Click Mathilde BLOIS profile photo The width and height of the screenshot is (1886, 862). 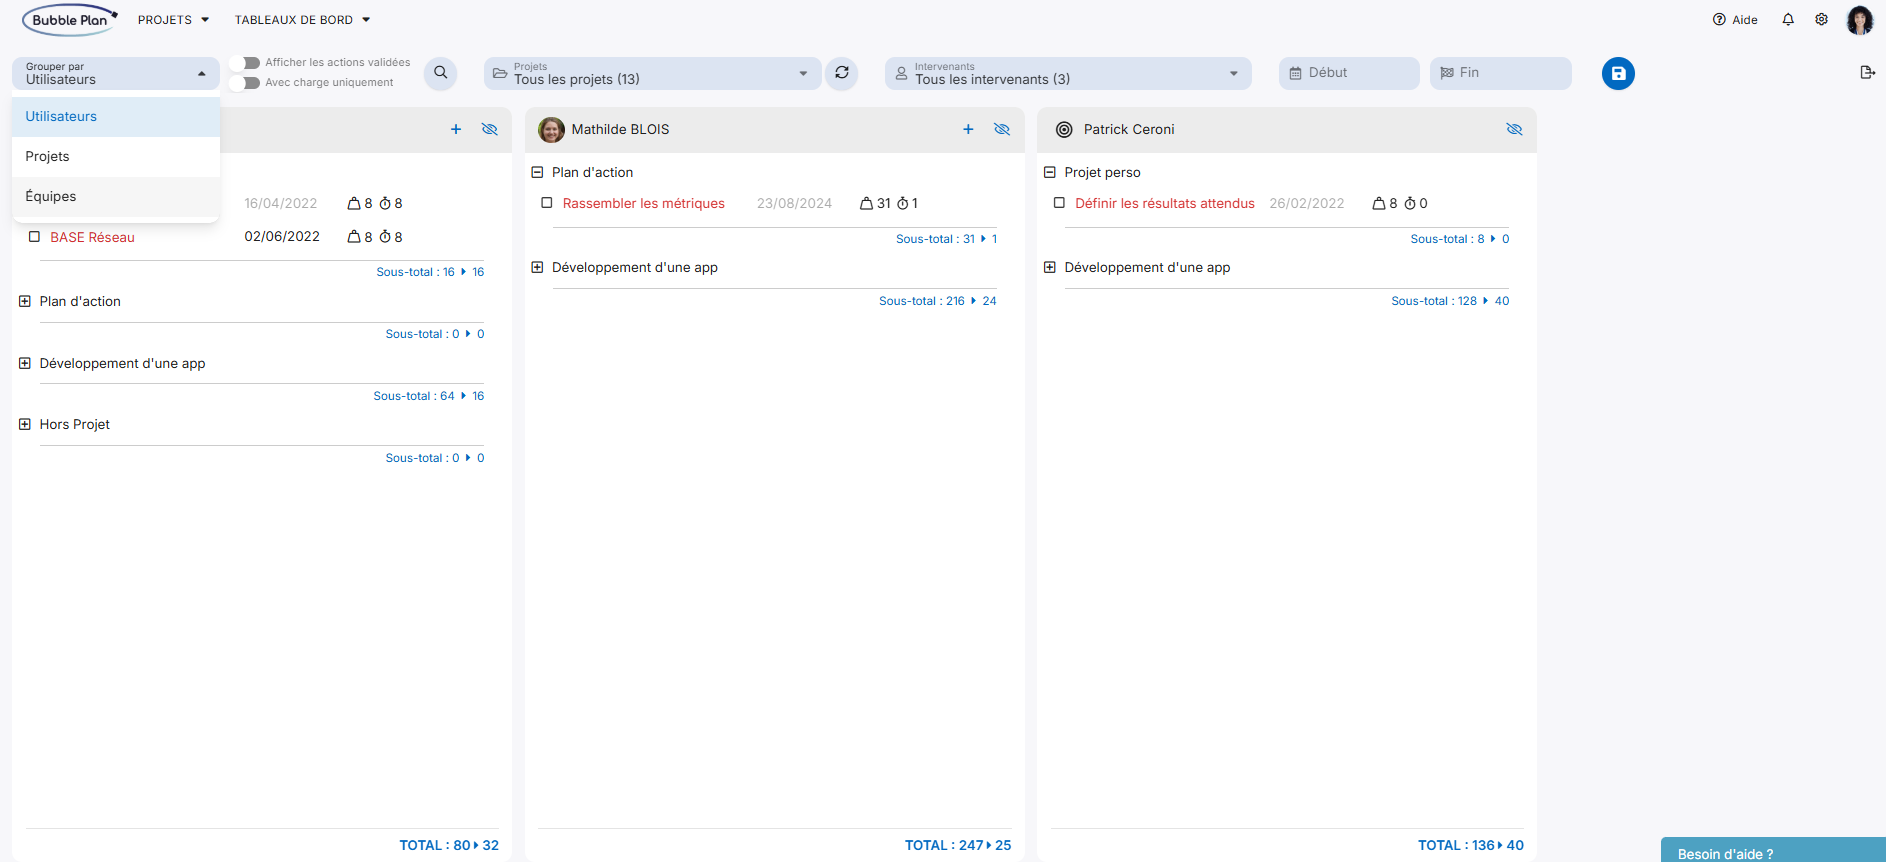pyautogui.click(x=551, y=130)
